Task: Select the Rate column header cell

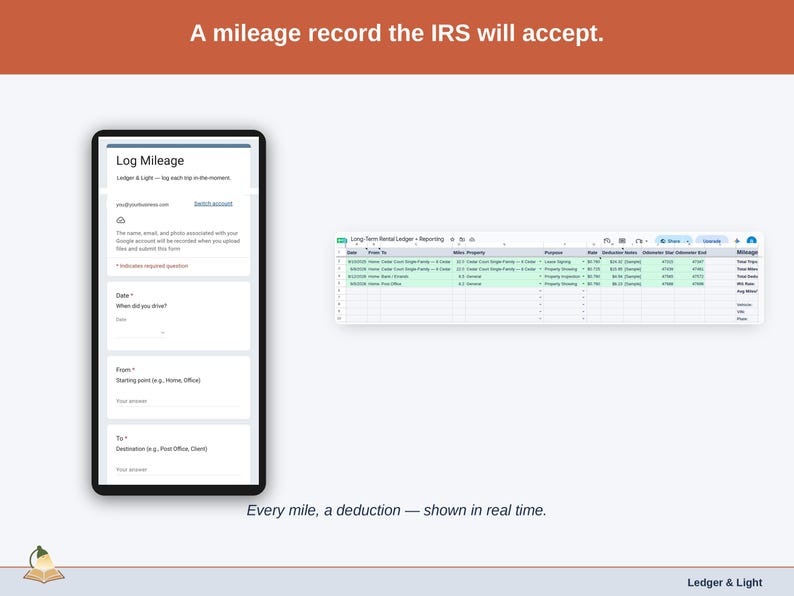Action: click(x=593, y=252)
